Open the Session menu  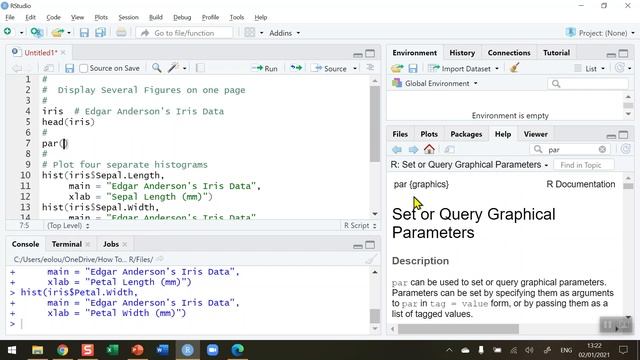coord(128,17)
